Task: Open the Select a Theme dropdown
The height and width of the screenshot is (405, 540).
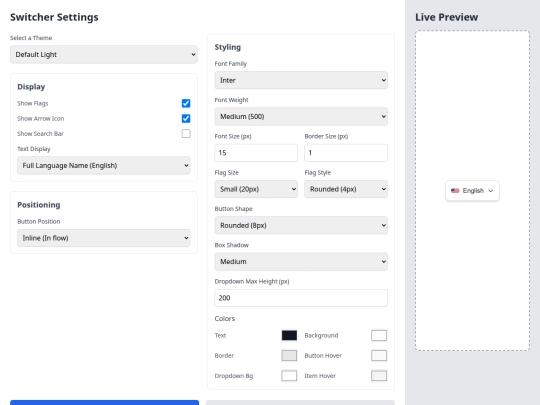Action: click(x=104, y=54)
